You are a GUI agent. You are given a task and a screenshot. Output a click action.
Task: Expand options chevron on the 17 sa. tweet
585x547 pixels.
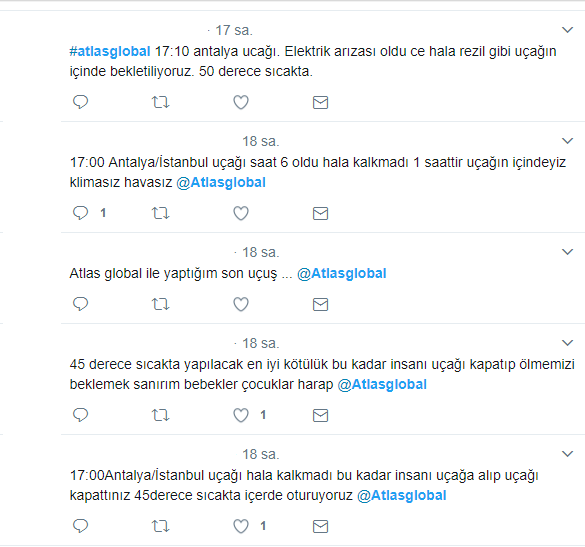567,30
